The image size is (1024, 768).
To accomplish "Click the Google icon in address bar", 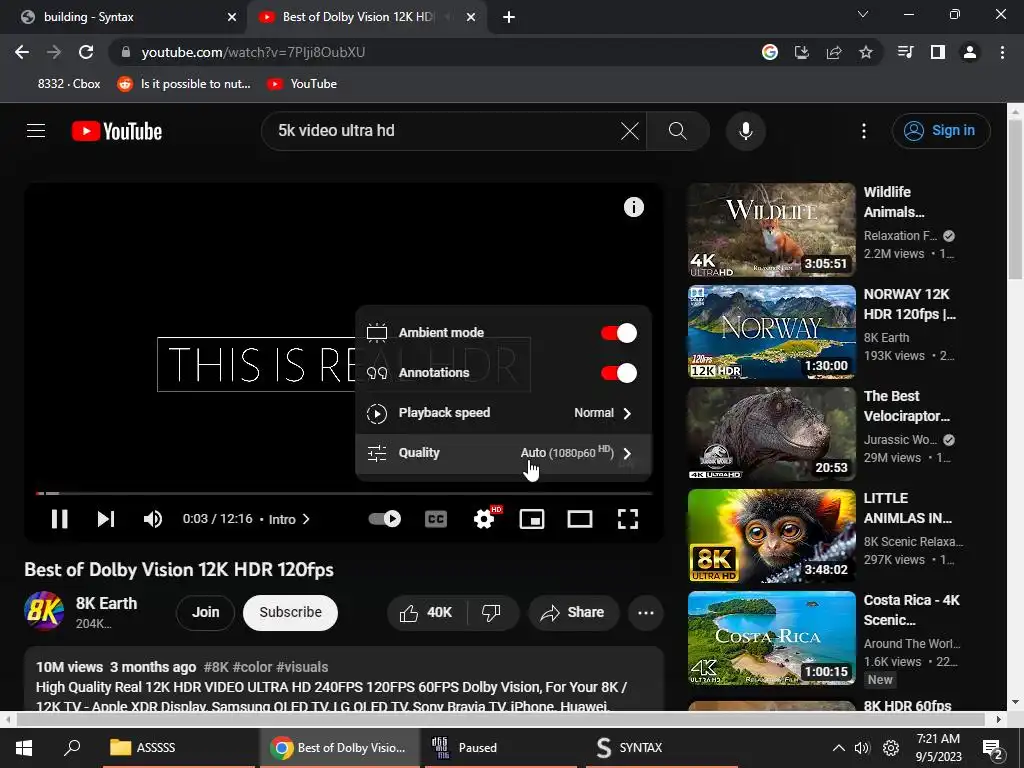I will click(x=770, y=52).
